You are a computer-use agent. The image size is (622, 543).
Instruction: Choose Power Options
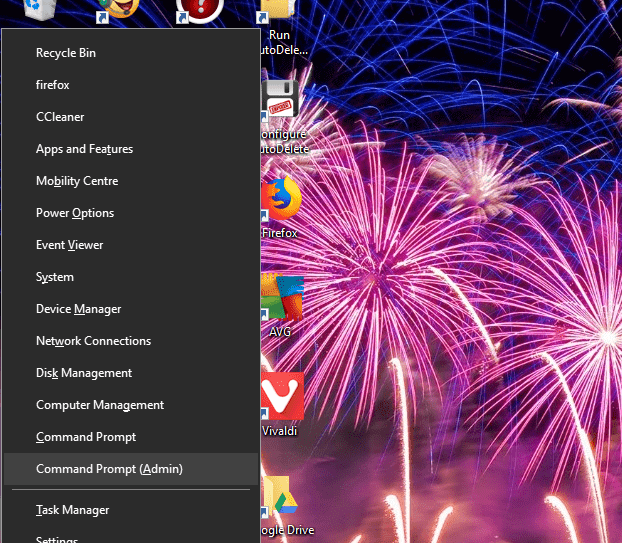(x=131, y=213)
